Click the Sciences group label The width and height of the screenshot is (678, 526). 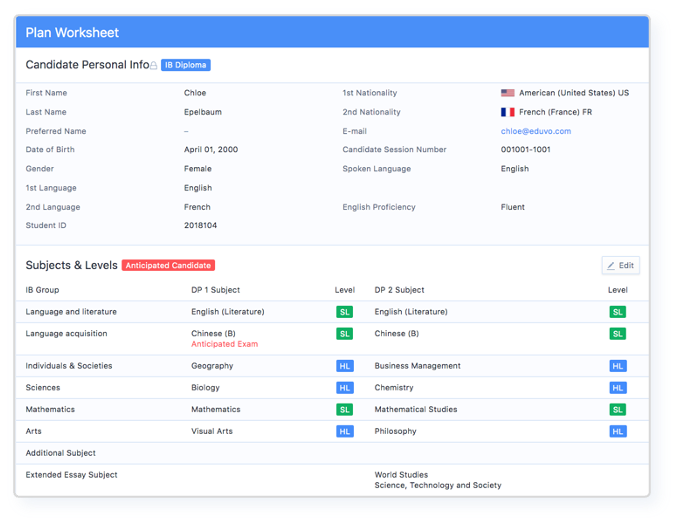click(x=43, y=388)
